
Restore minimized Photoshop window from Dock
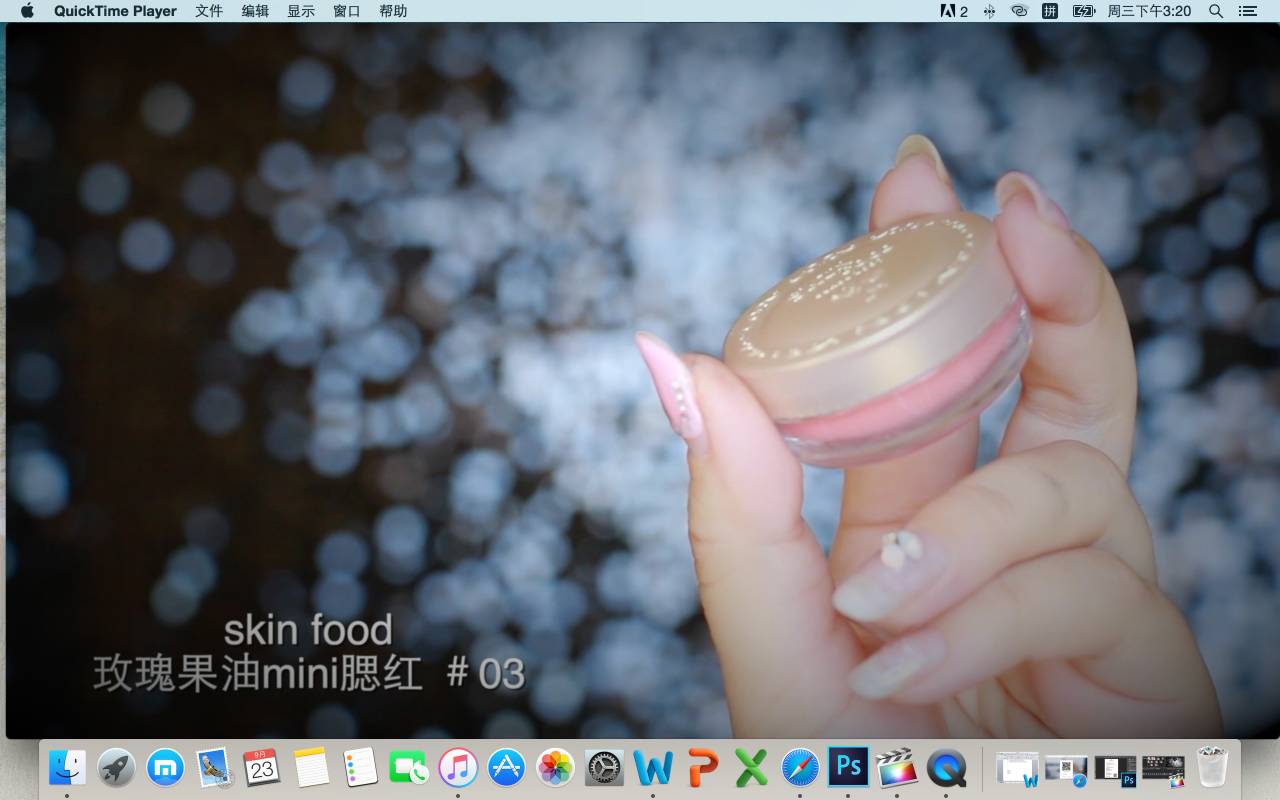point(1115,769)
